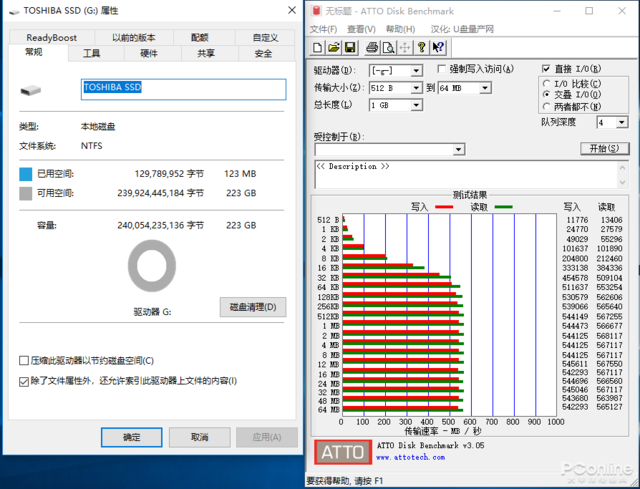Screen dimensions: 640x489
Task: Click the Open folder icon in ATTO toolbar
Action: pos(333,48)
